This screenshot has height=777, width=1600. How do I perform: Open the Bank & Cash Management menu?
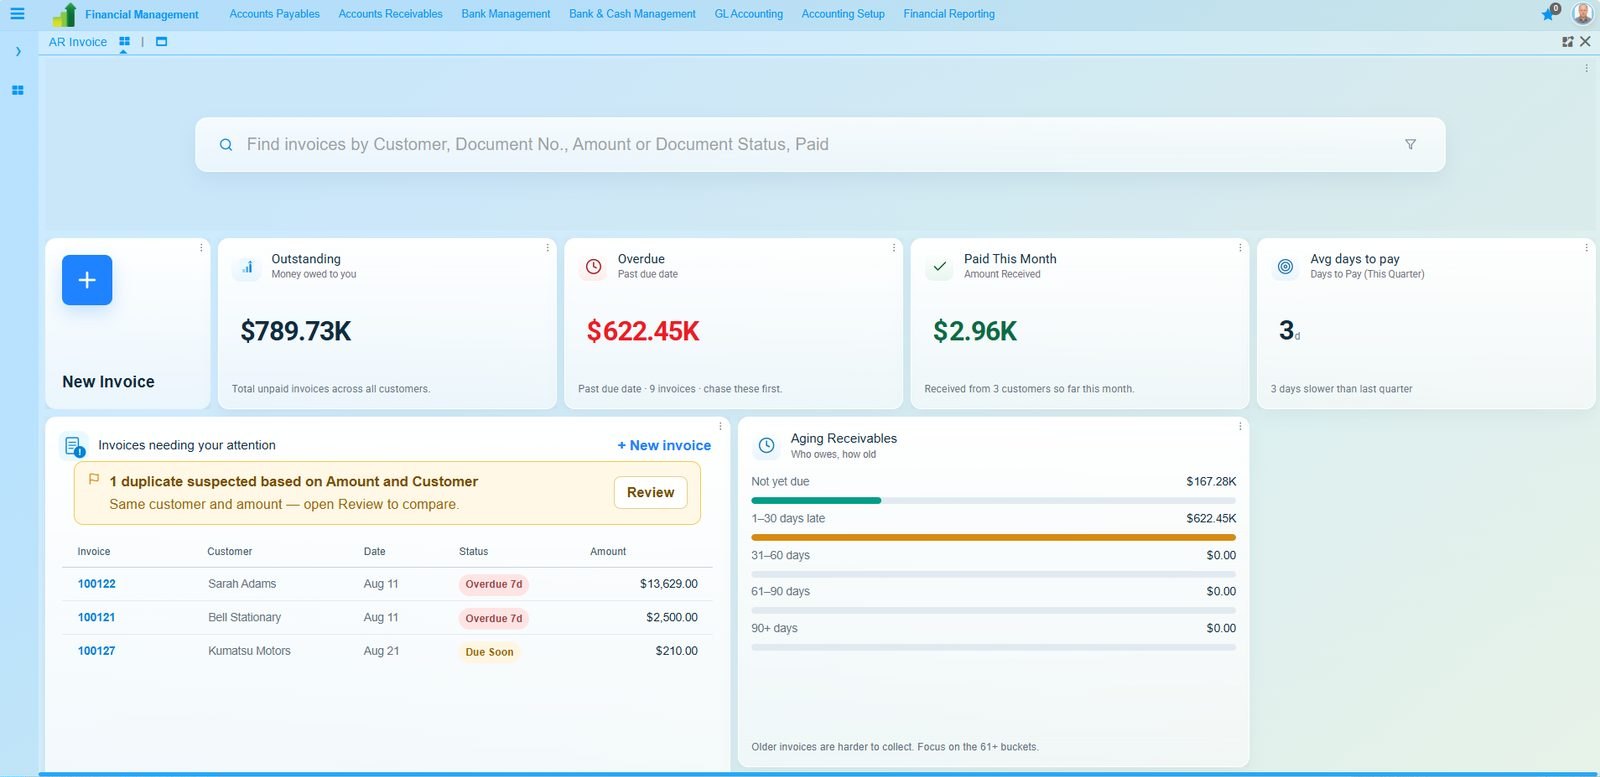pos(632,14)
